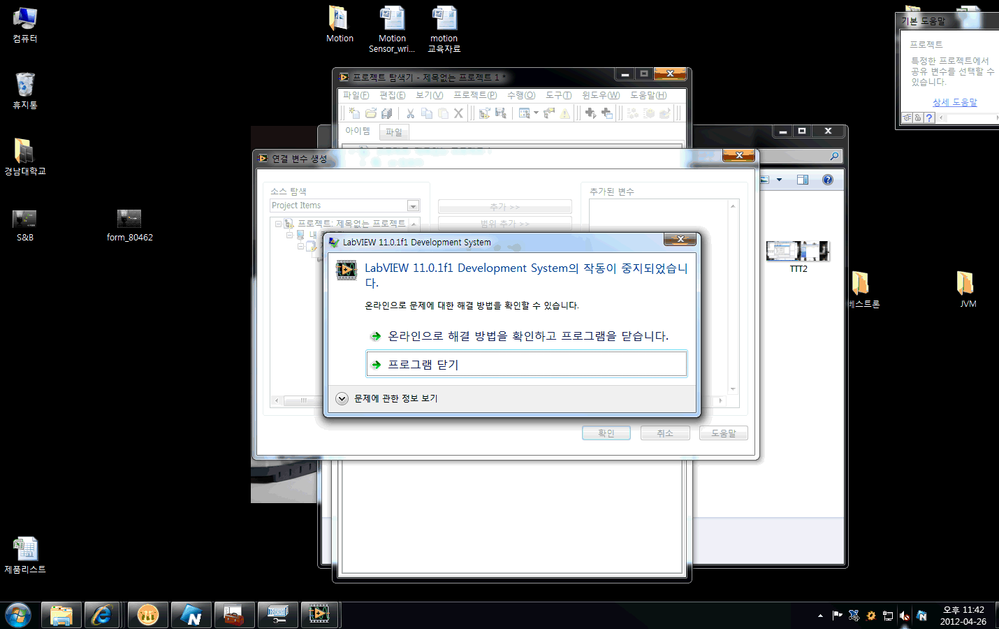Open the 'Motion Sensor_wri...' document on desktop

click(x=392, y=29)
